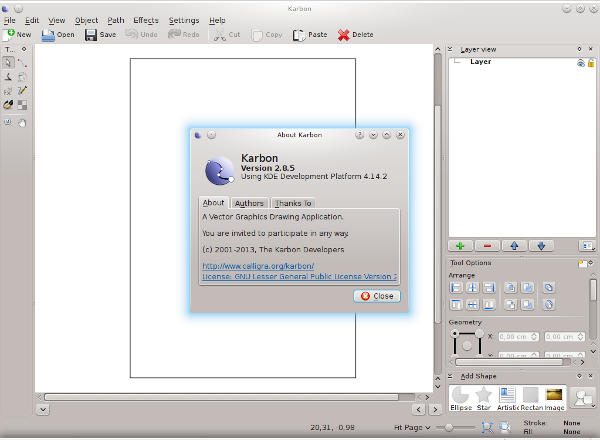
Task: Raise layer with blue up arrow
Action: [x=514, y=246]
